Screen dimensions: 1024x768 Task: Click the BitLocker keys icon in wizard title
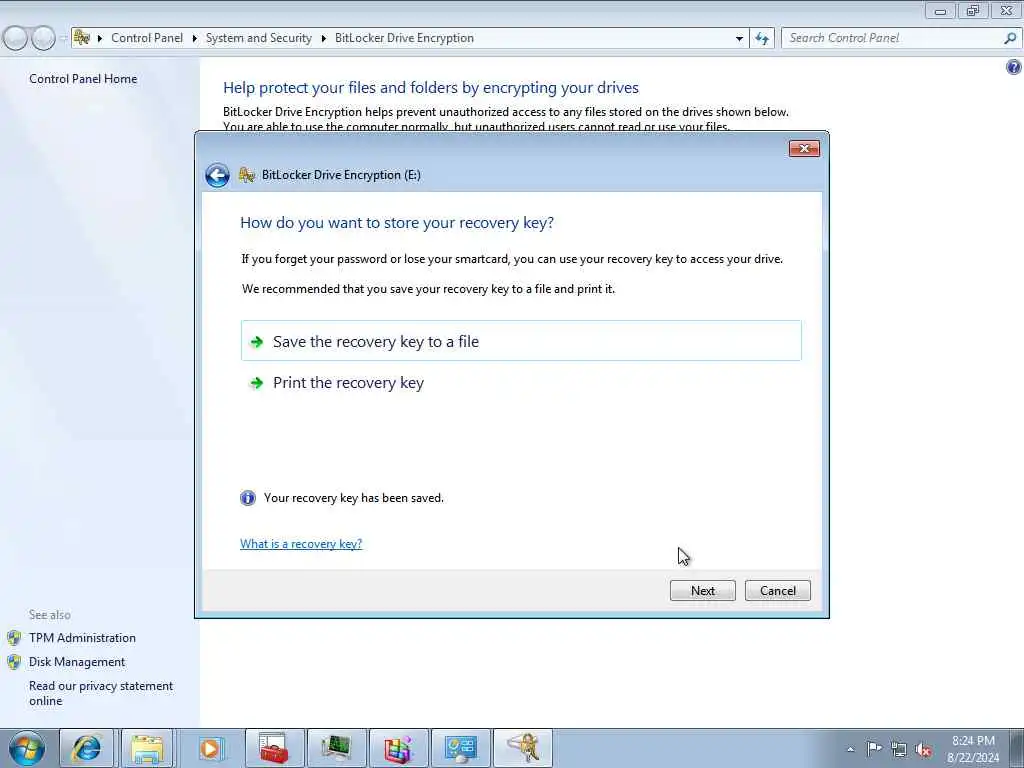[246, 175]
